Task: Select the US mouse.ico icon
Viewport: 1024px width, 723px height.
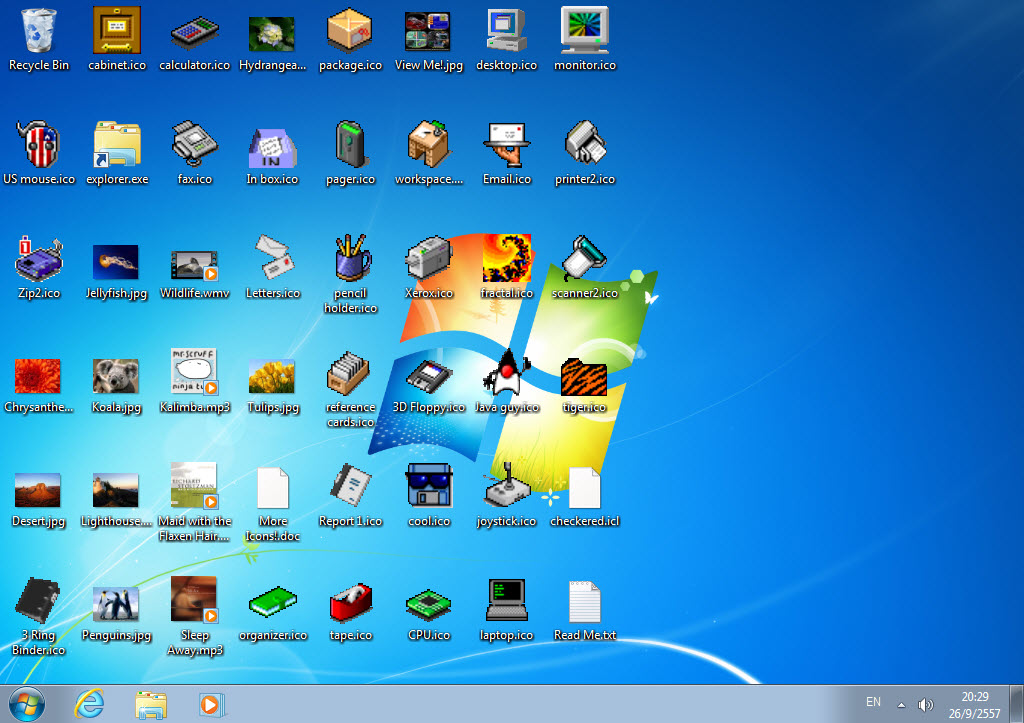Action: tap(39, 146)
